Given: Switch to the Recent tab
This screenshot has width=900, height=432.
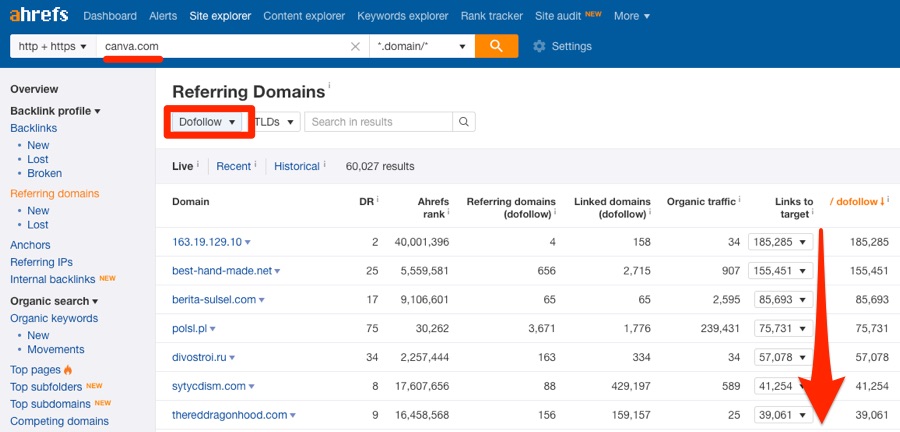Looking at the screenshot, I should point(233,166).
